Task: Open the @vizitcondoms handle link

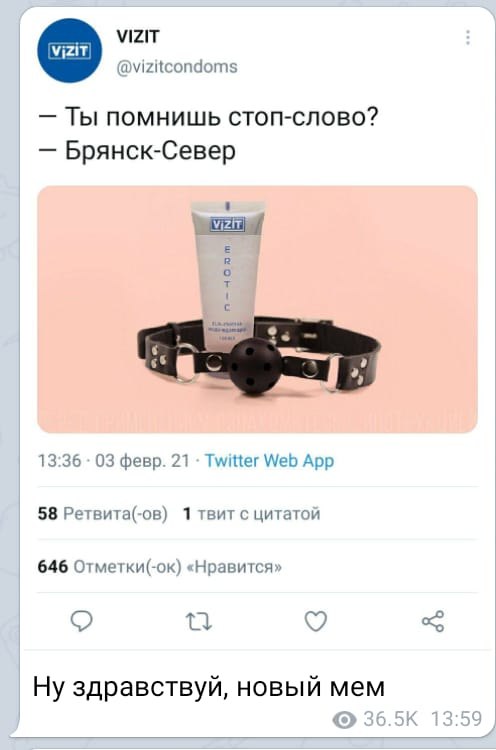Action: tap(177, 66)
